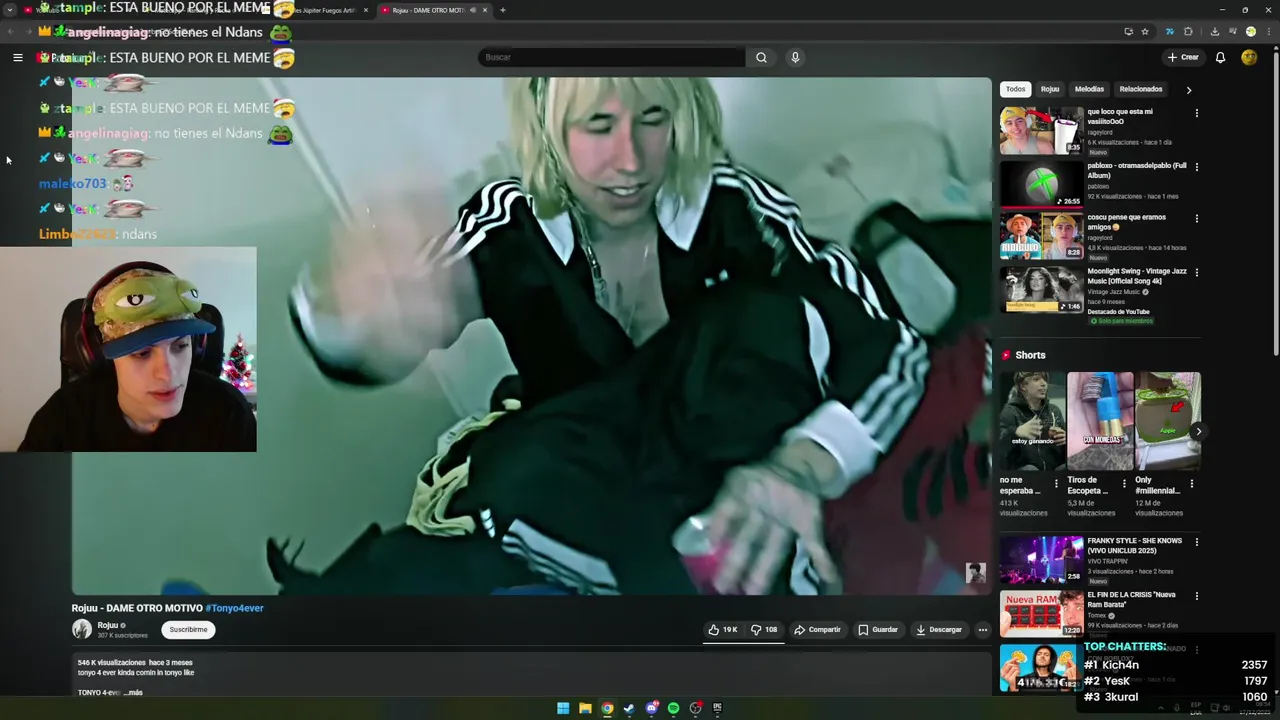The height and width of the screenshot is (720, 1280).
Task: Open Spotify from the taskbar
Action: click(673, 708)
